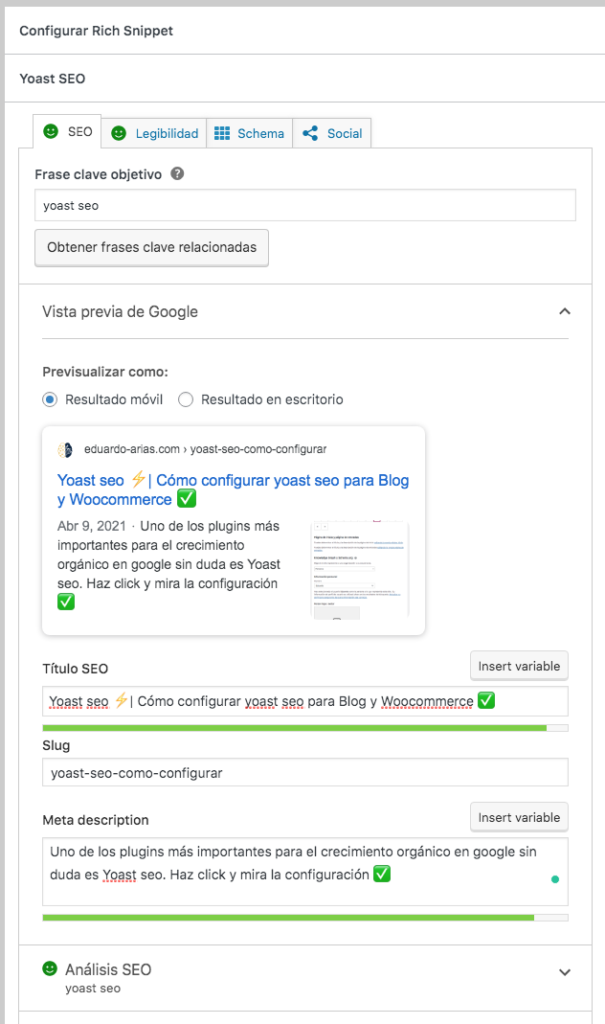Click Insert variable button for Título SEO

519,666
